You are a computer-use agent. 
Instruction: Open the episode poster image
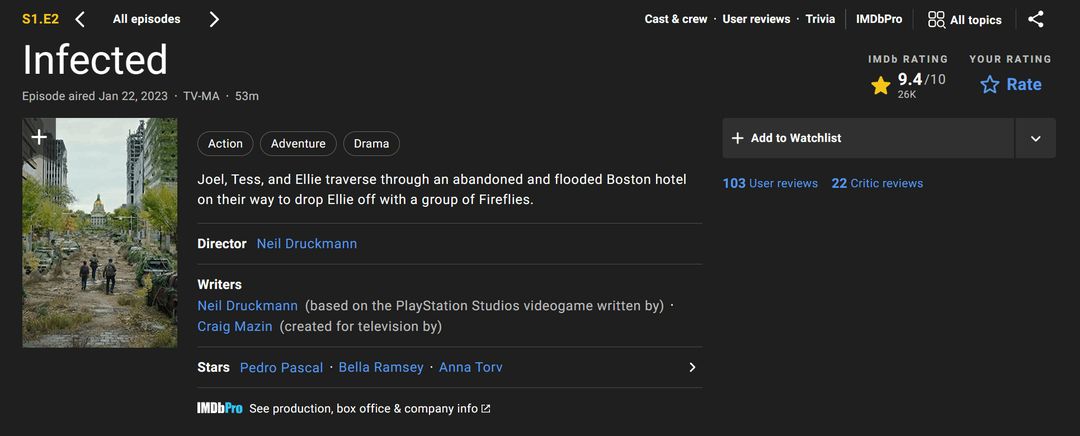100,233
